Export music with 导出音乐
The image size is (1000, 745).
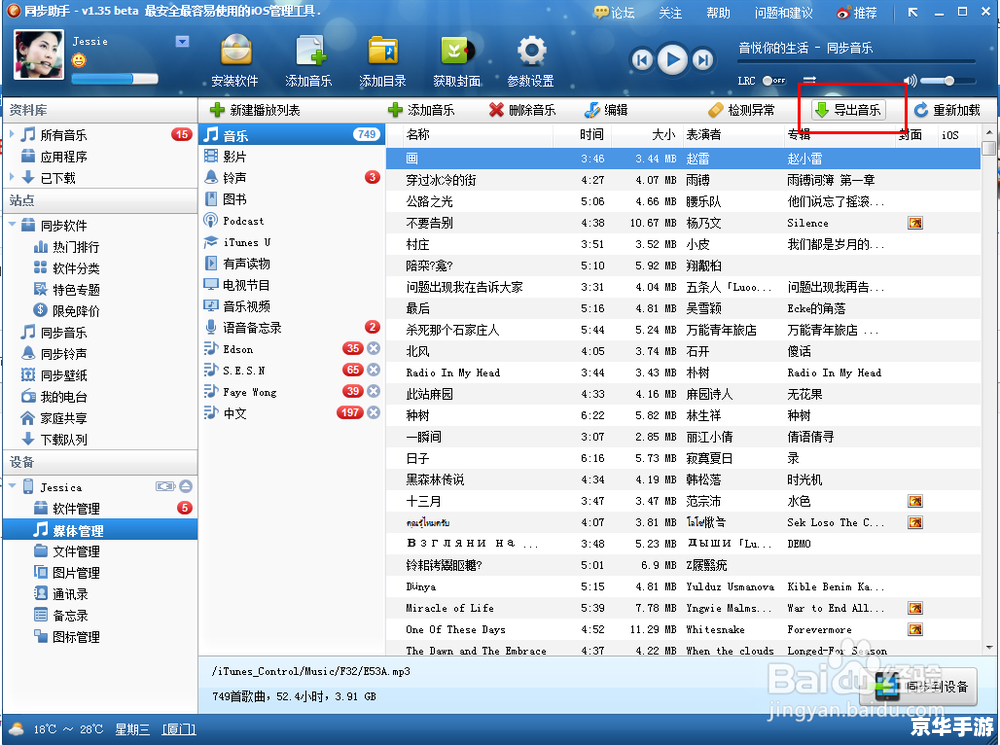(849, 110)
